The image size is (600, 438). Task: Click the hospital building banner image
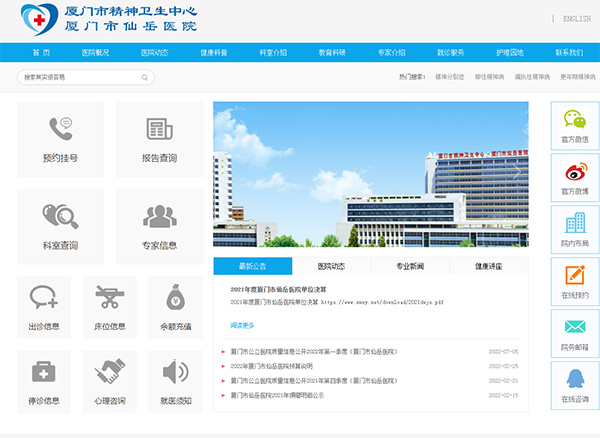[371, 175]
